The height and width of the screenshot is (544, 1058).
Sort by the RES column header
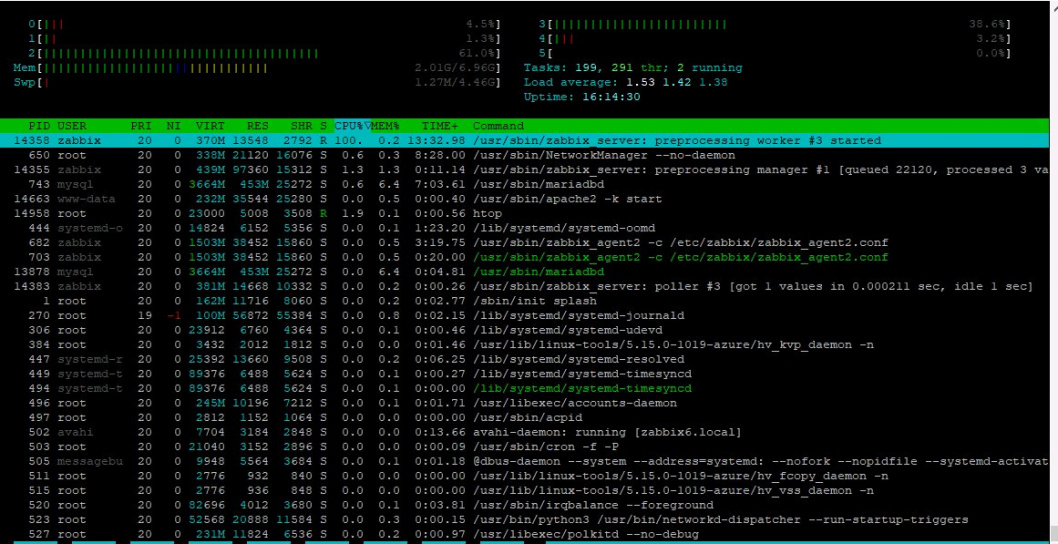pyautogui.click(x=258, y=126)
